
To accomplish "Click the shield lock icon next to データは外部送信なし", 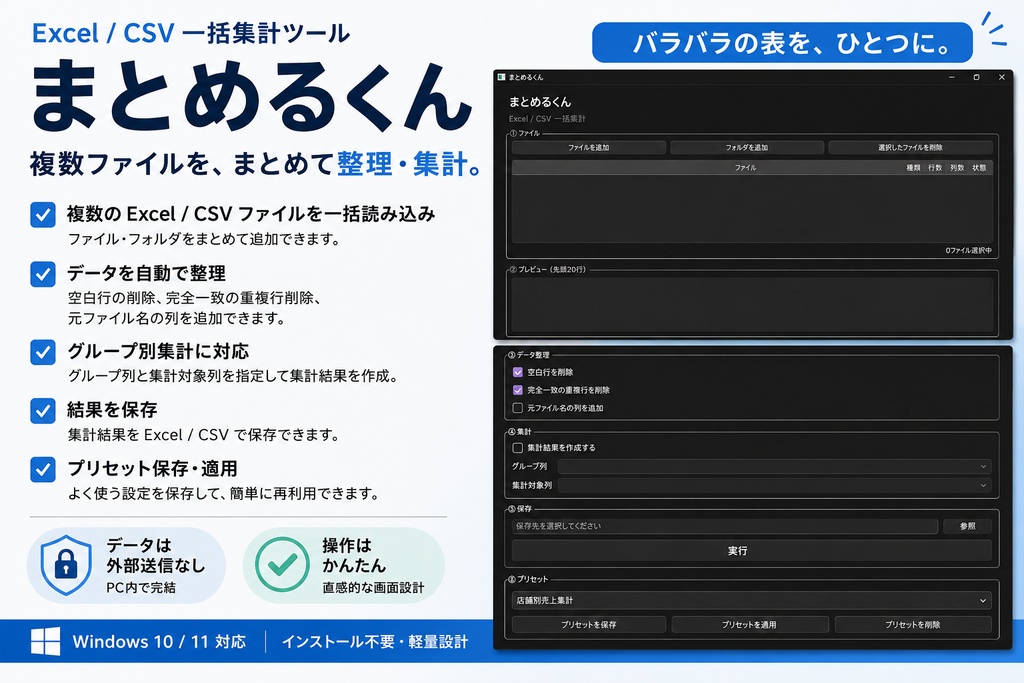I will tap(66, 565).
